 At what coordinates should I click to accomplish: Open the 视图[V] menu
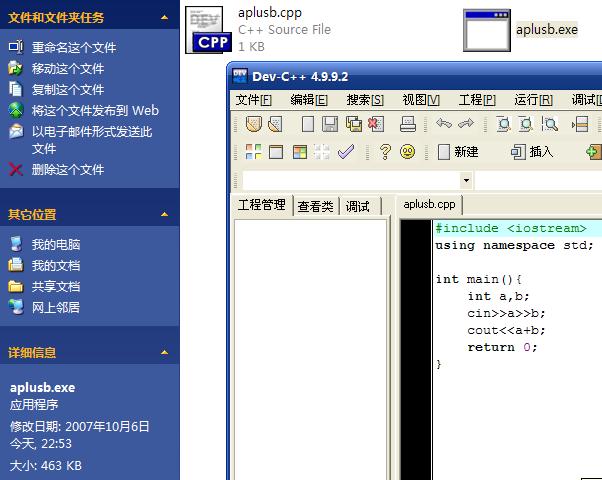coord(421,100)
